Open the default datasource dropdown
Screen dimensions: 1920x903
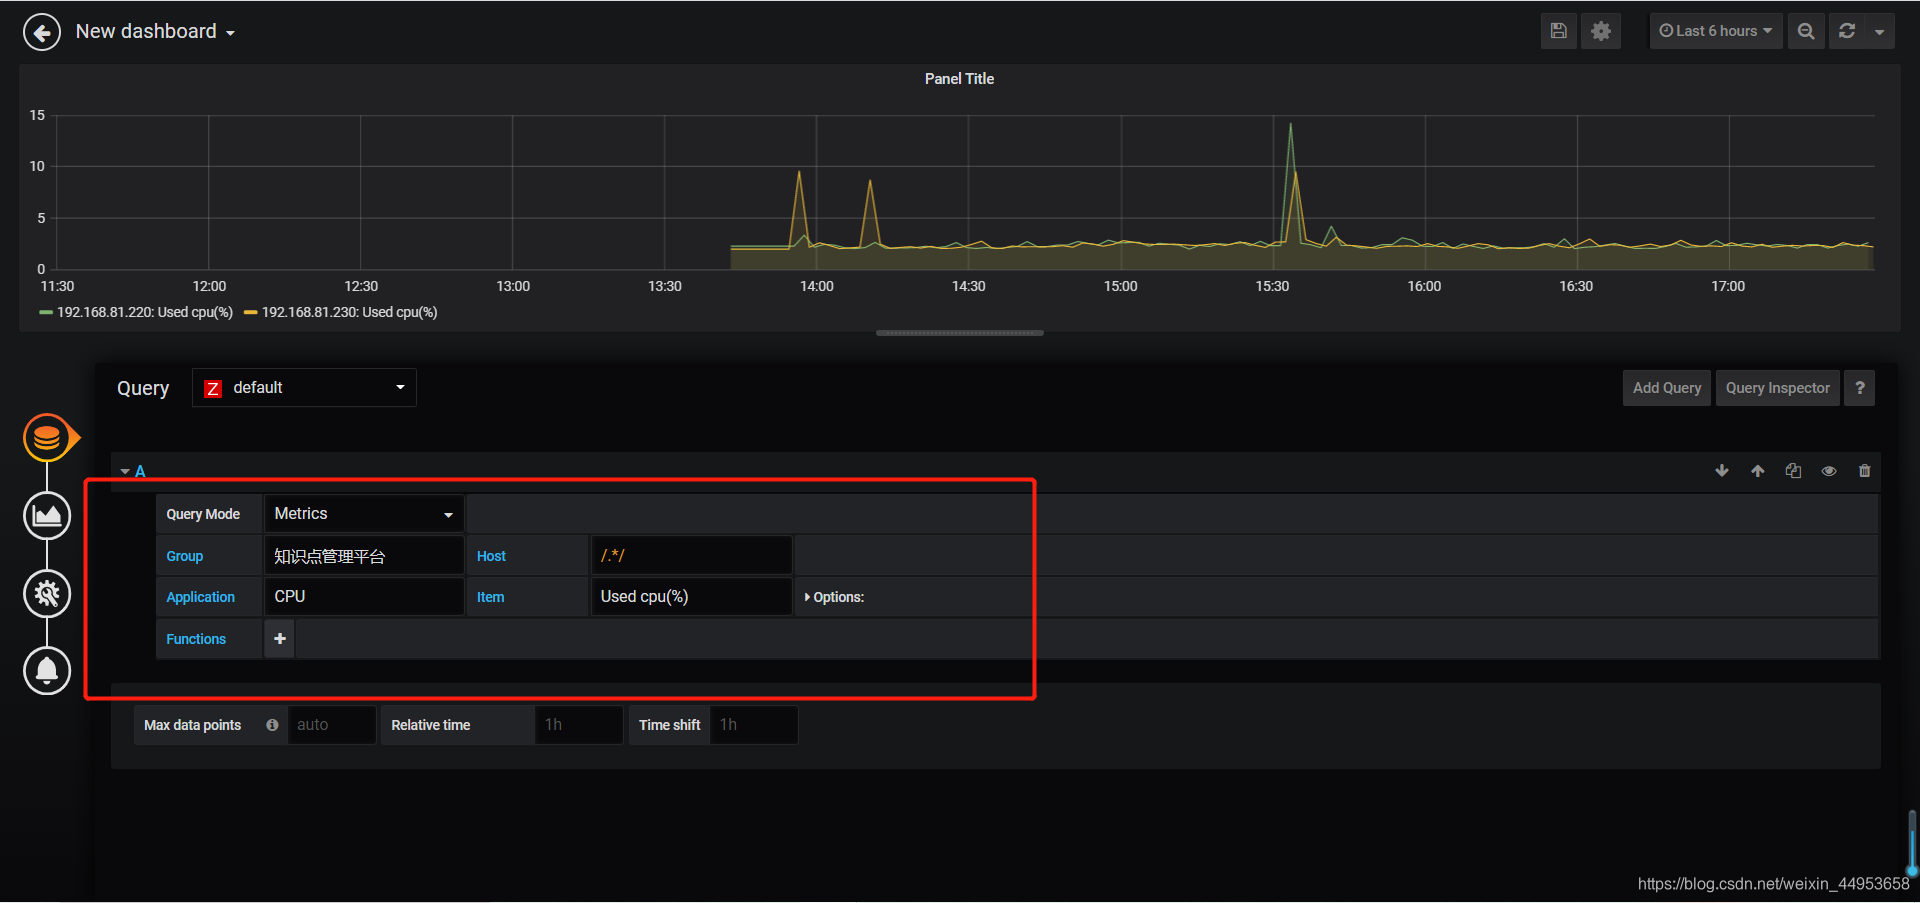tap(304, 388)
